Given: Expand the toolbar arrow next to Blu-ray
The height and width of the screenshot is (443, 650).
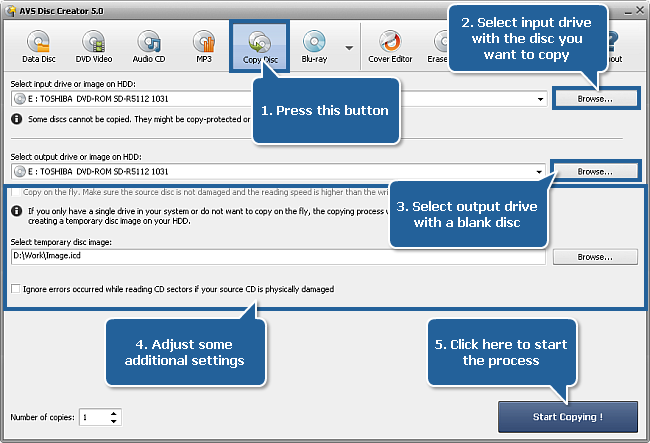Looking at the screenshot, I should click(x=349, y=48).
